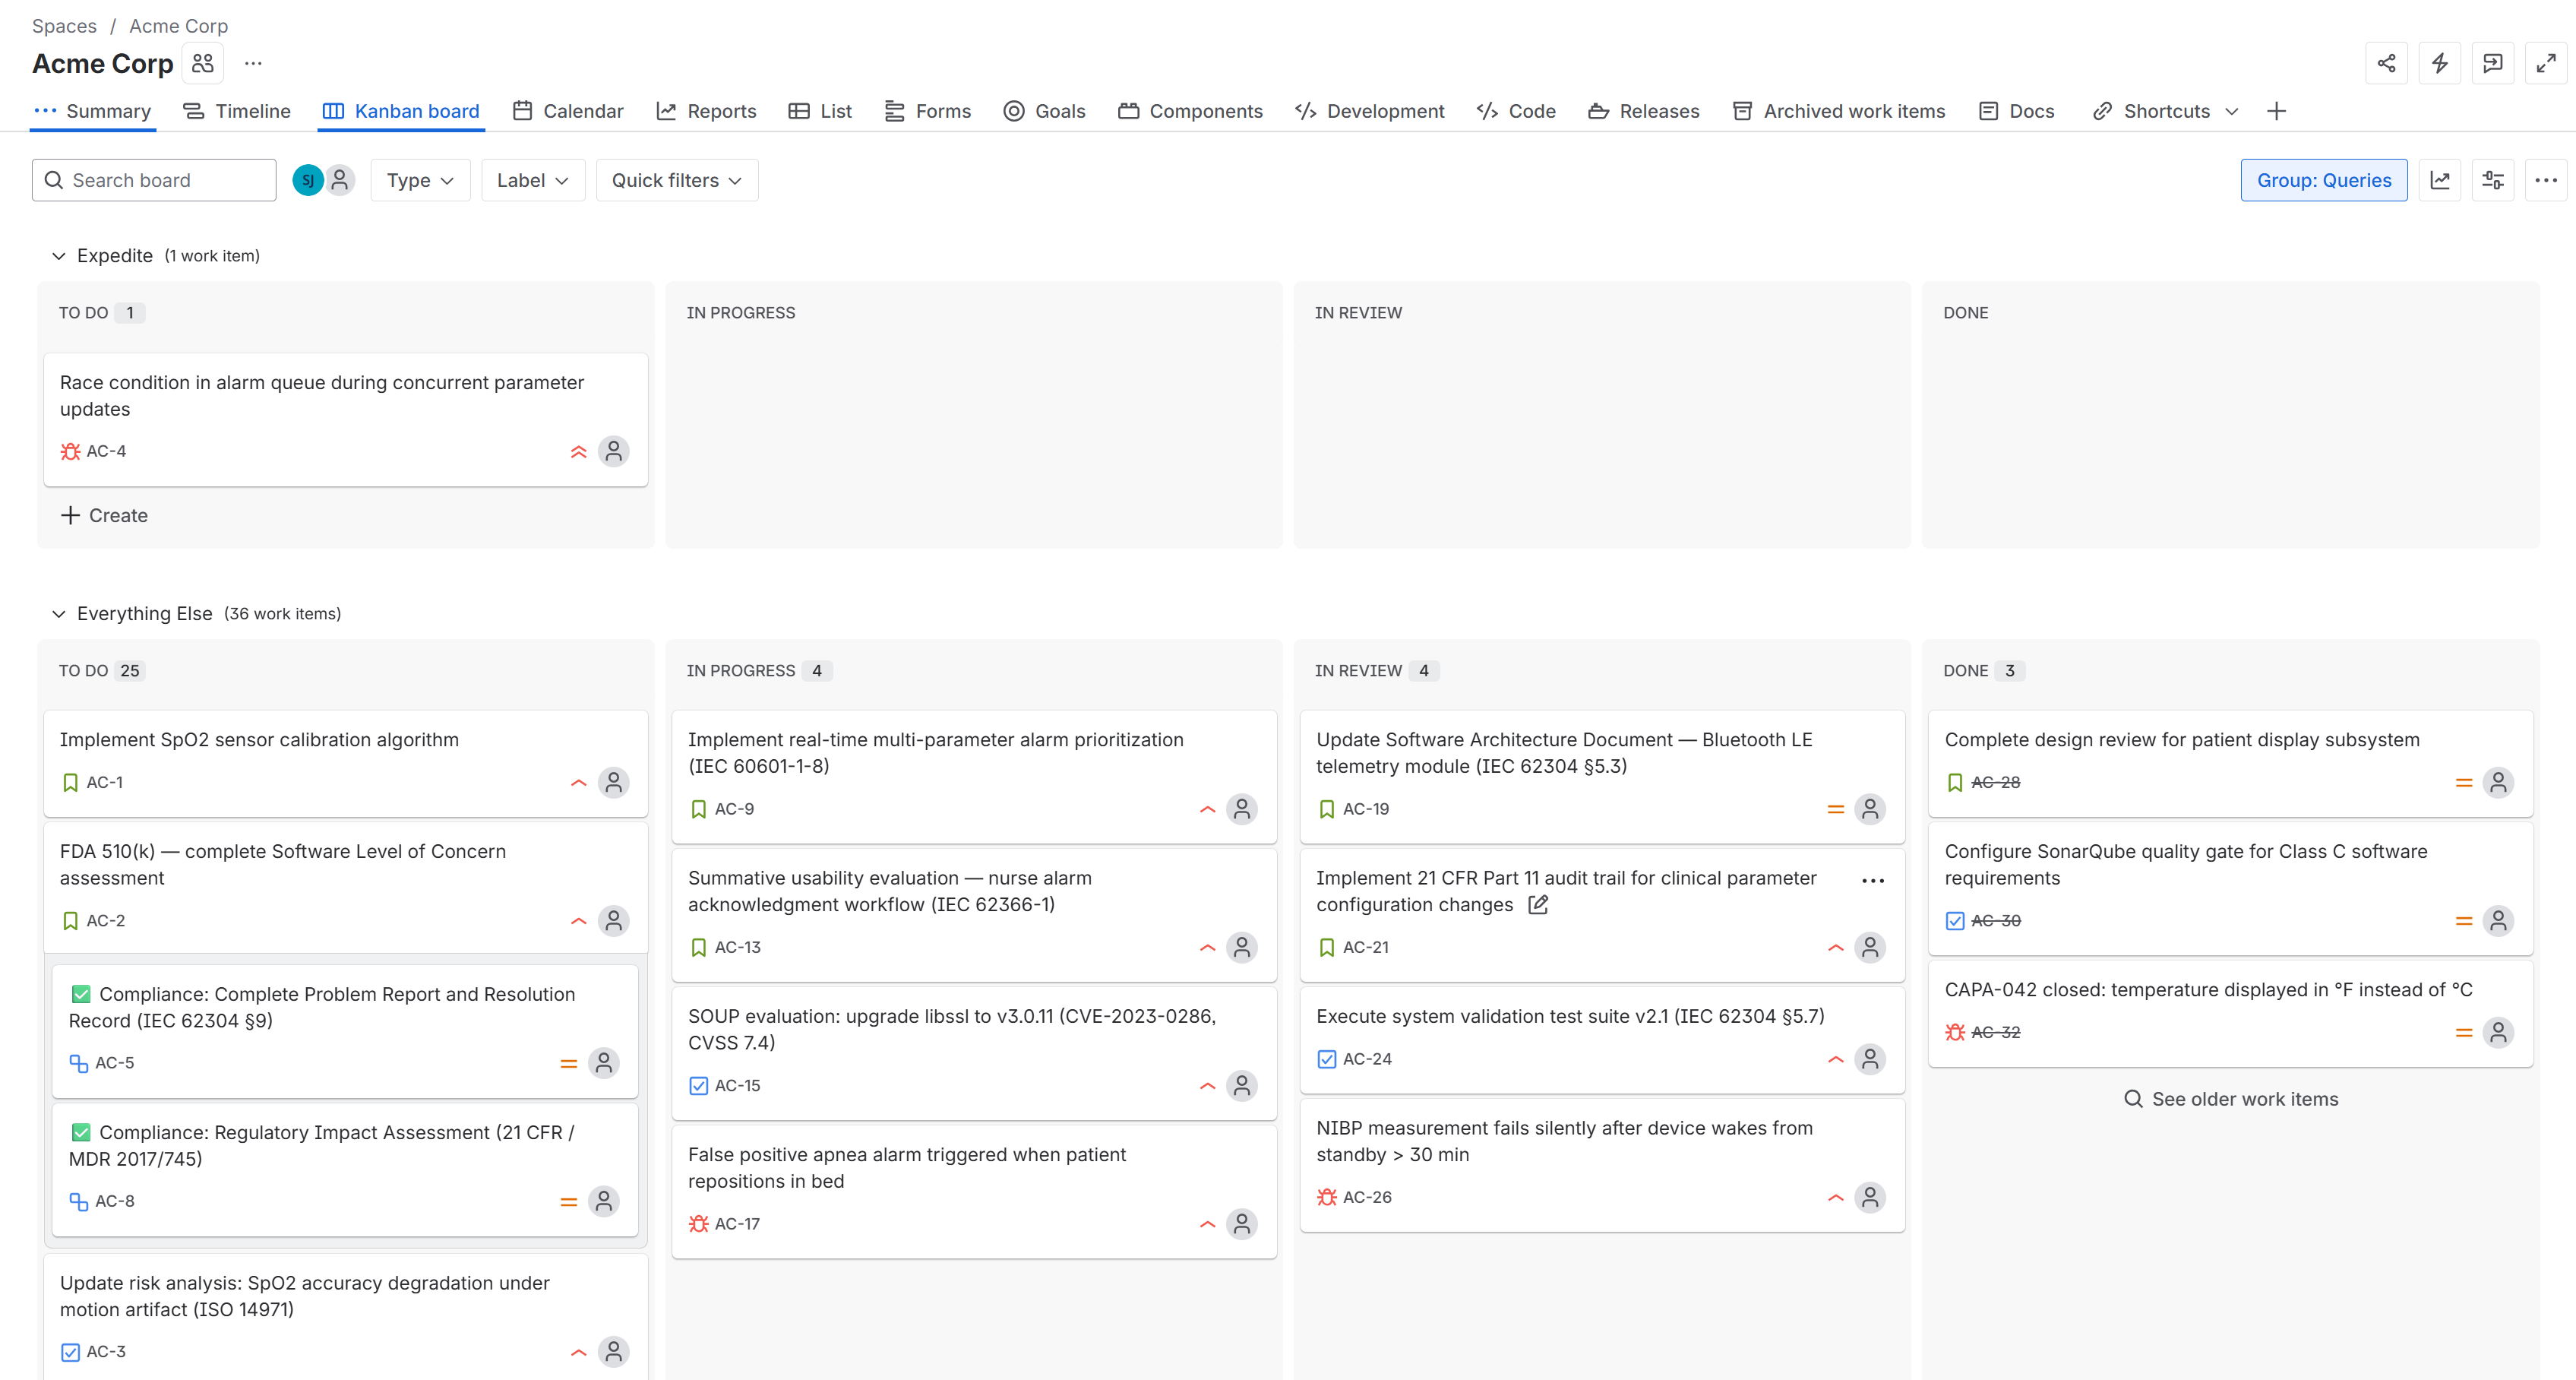Enter full screen with expand arrows icon
The width and height of the screenshot is (2576, 1380).
tap(2545, 64)
